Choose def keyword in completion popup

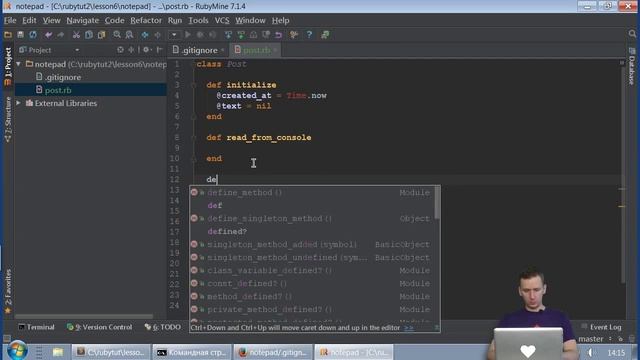click(312, 206)
